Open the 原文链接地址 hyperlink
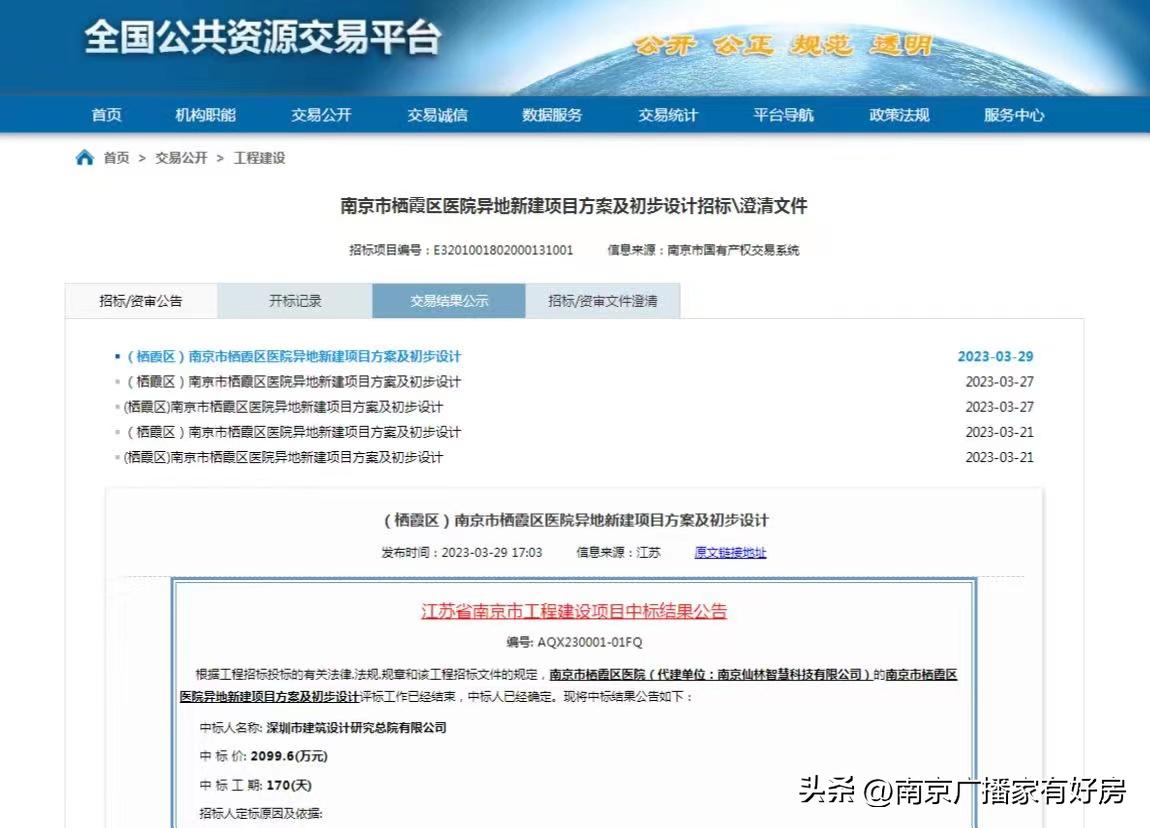 click(727, 551)
